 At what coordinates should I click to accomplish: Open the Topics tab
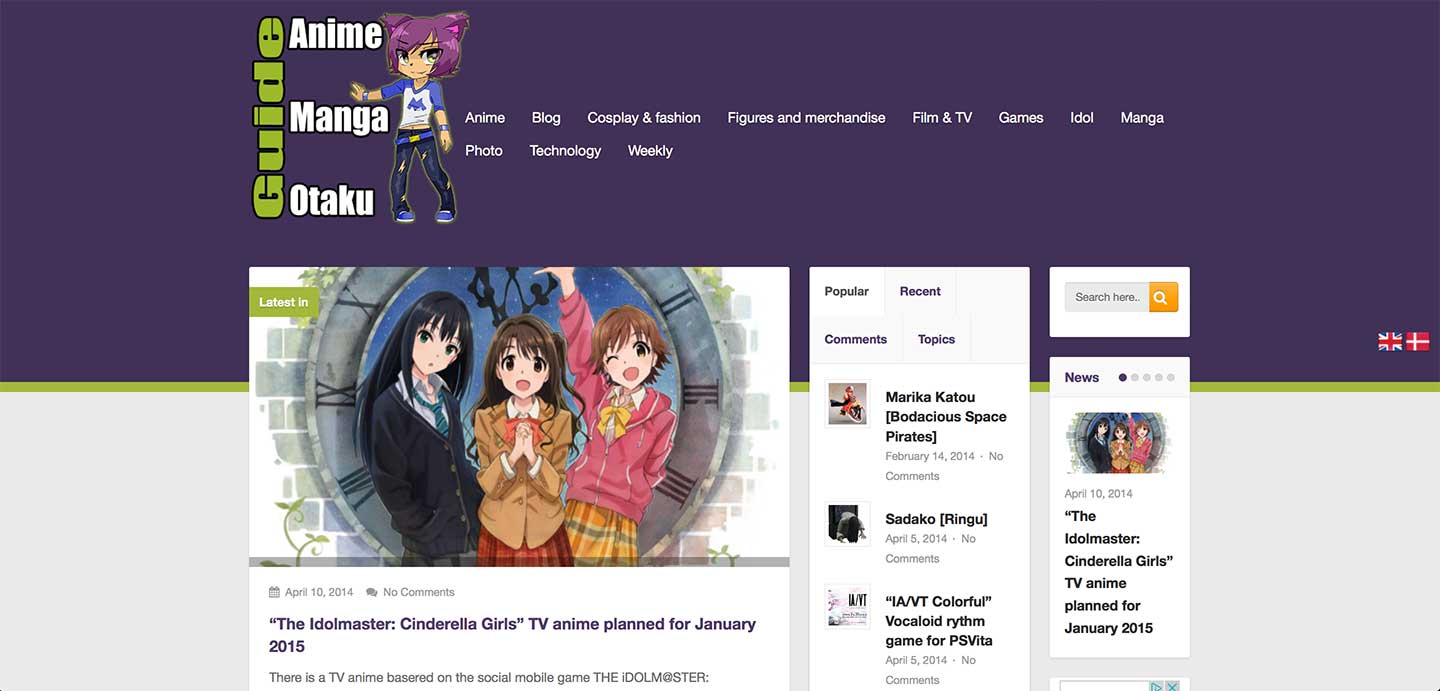(936, 339)
